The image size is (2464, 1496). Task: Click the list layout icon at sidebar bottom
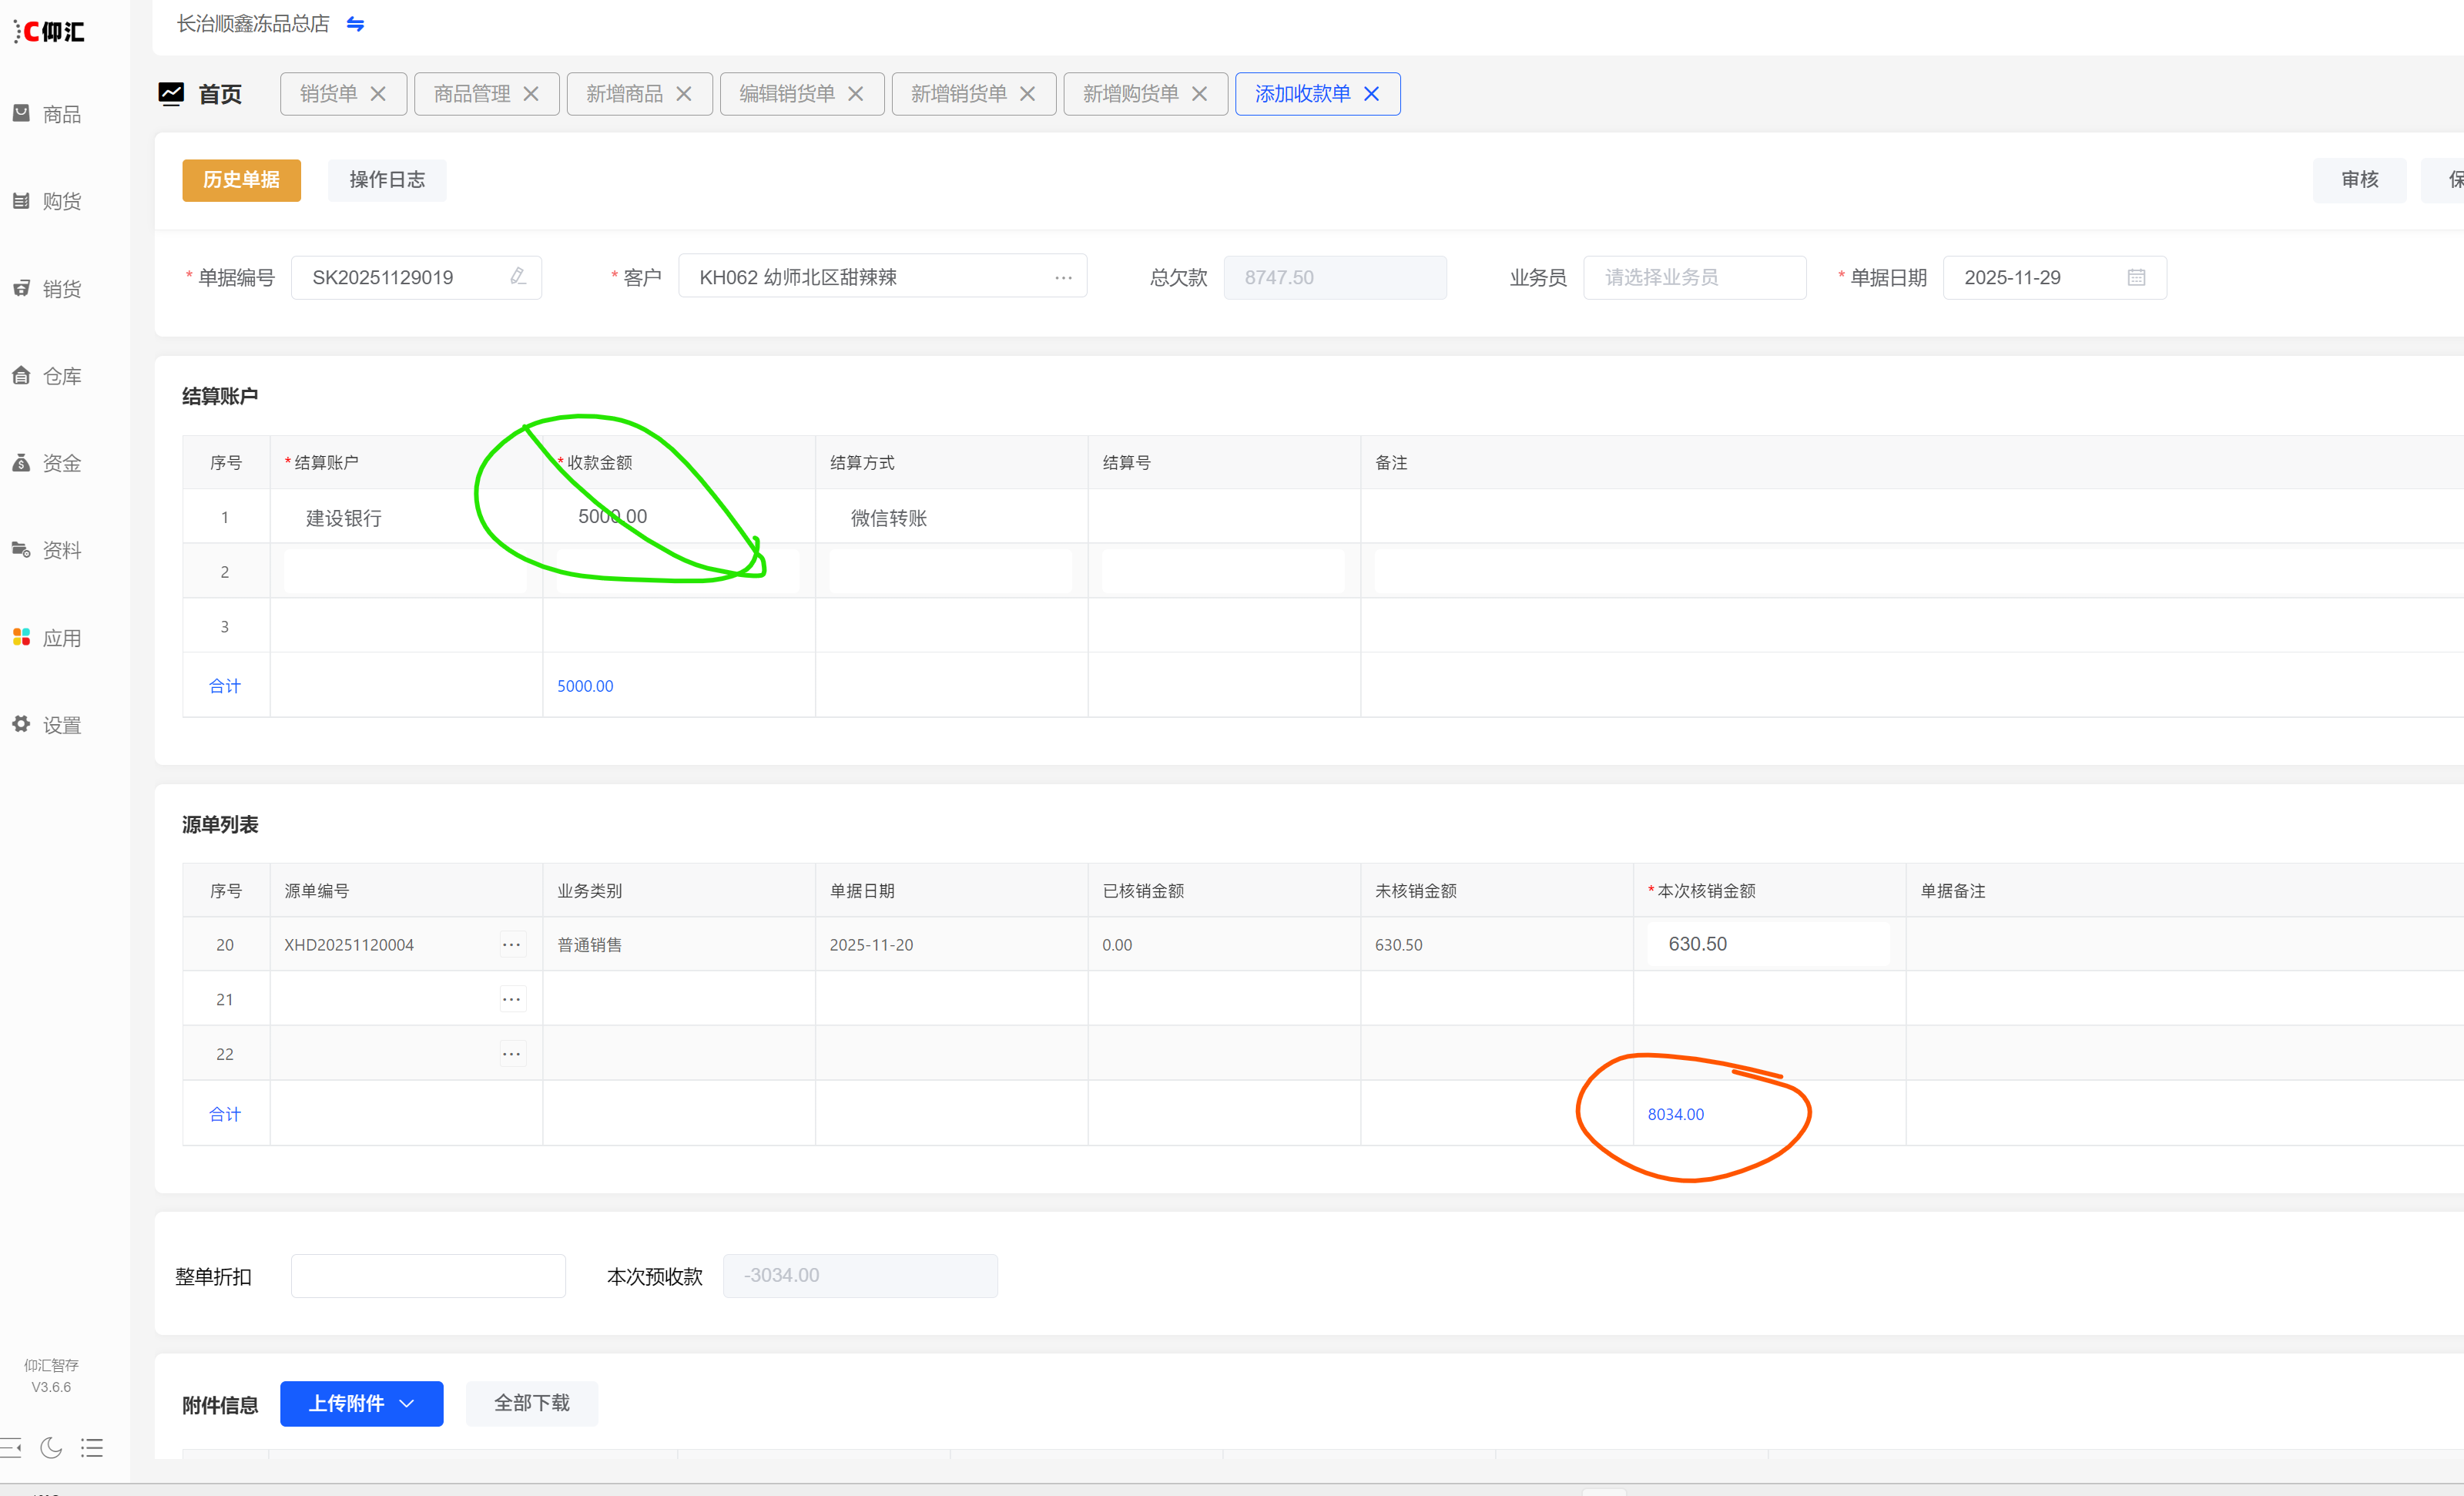(92, 1447)
